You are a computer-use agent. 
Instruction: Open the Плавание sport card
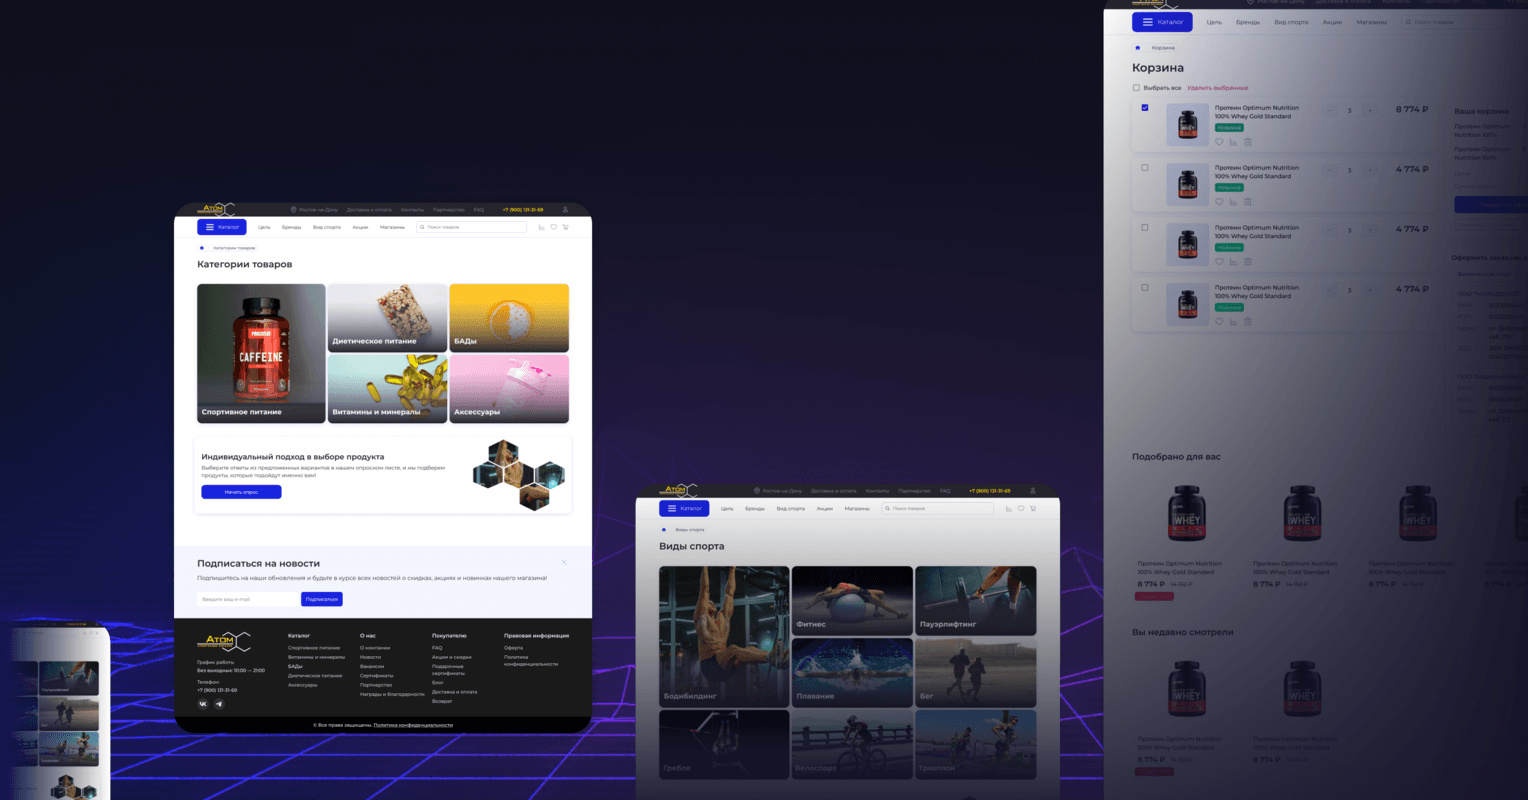pos(852,673)
